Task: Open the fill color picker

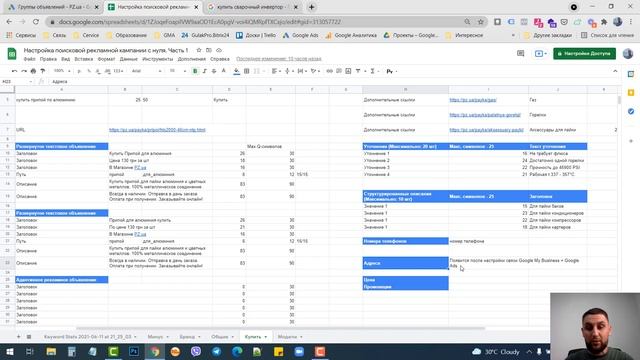Action: [x=237, y=71]
